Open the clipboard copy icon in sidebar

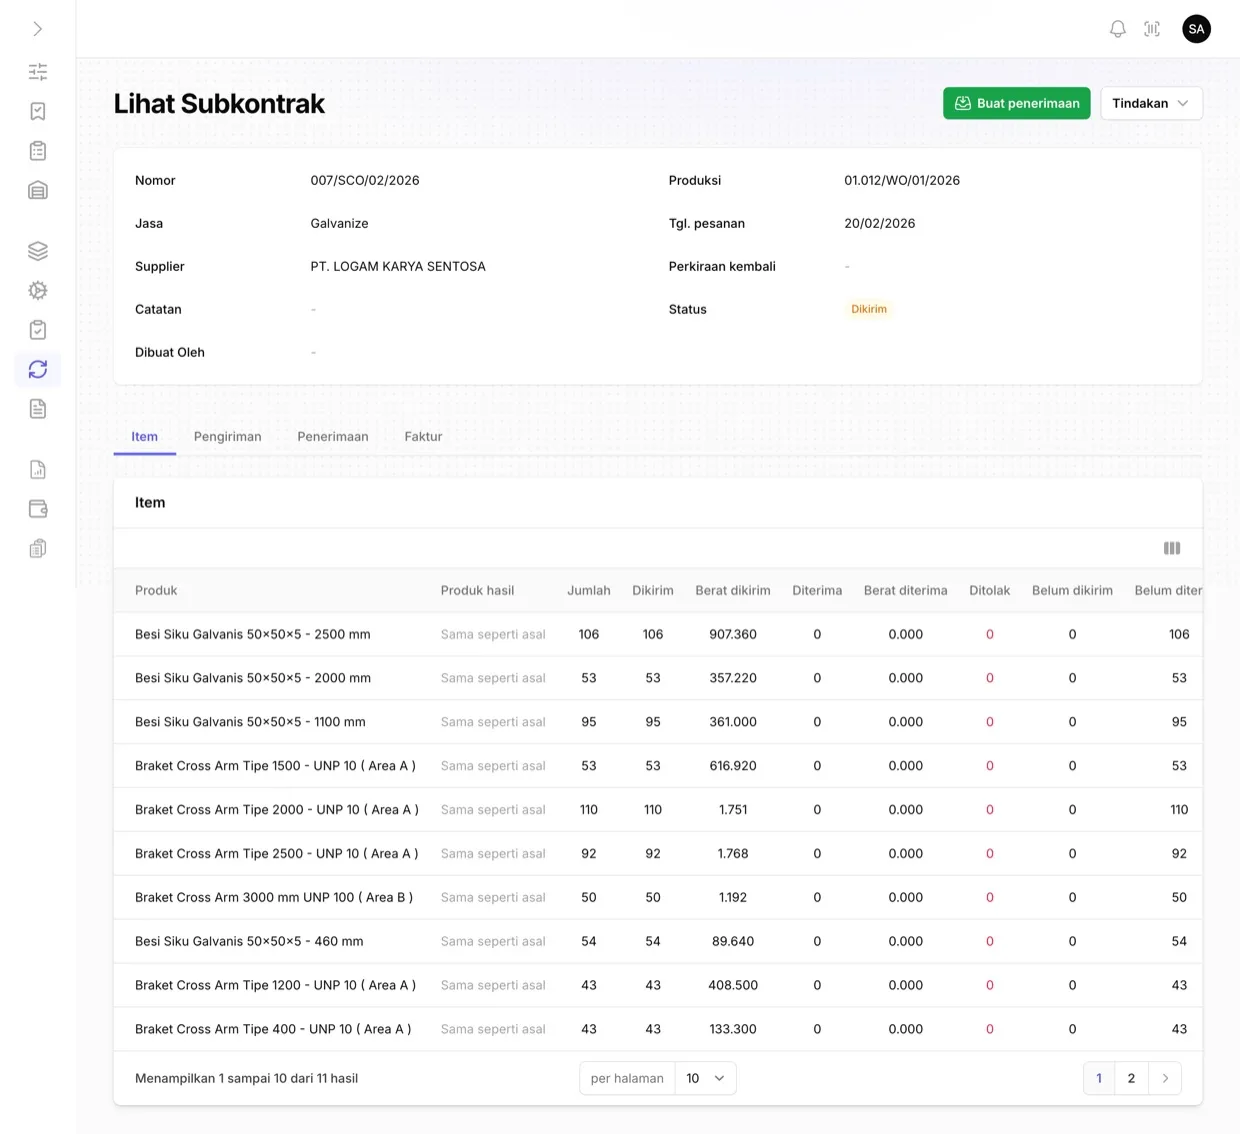point(38,549)
